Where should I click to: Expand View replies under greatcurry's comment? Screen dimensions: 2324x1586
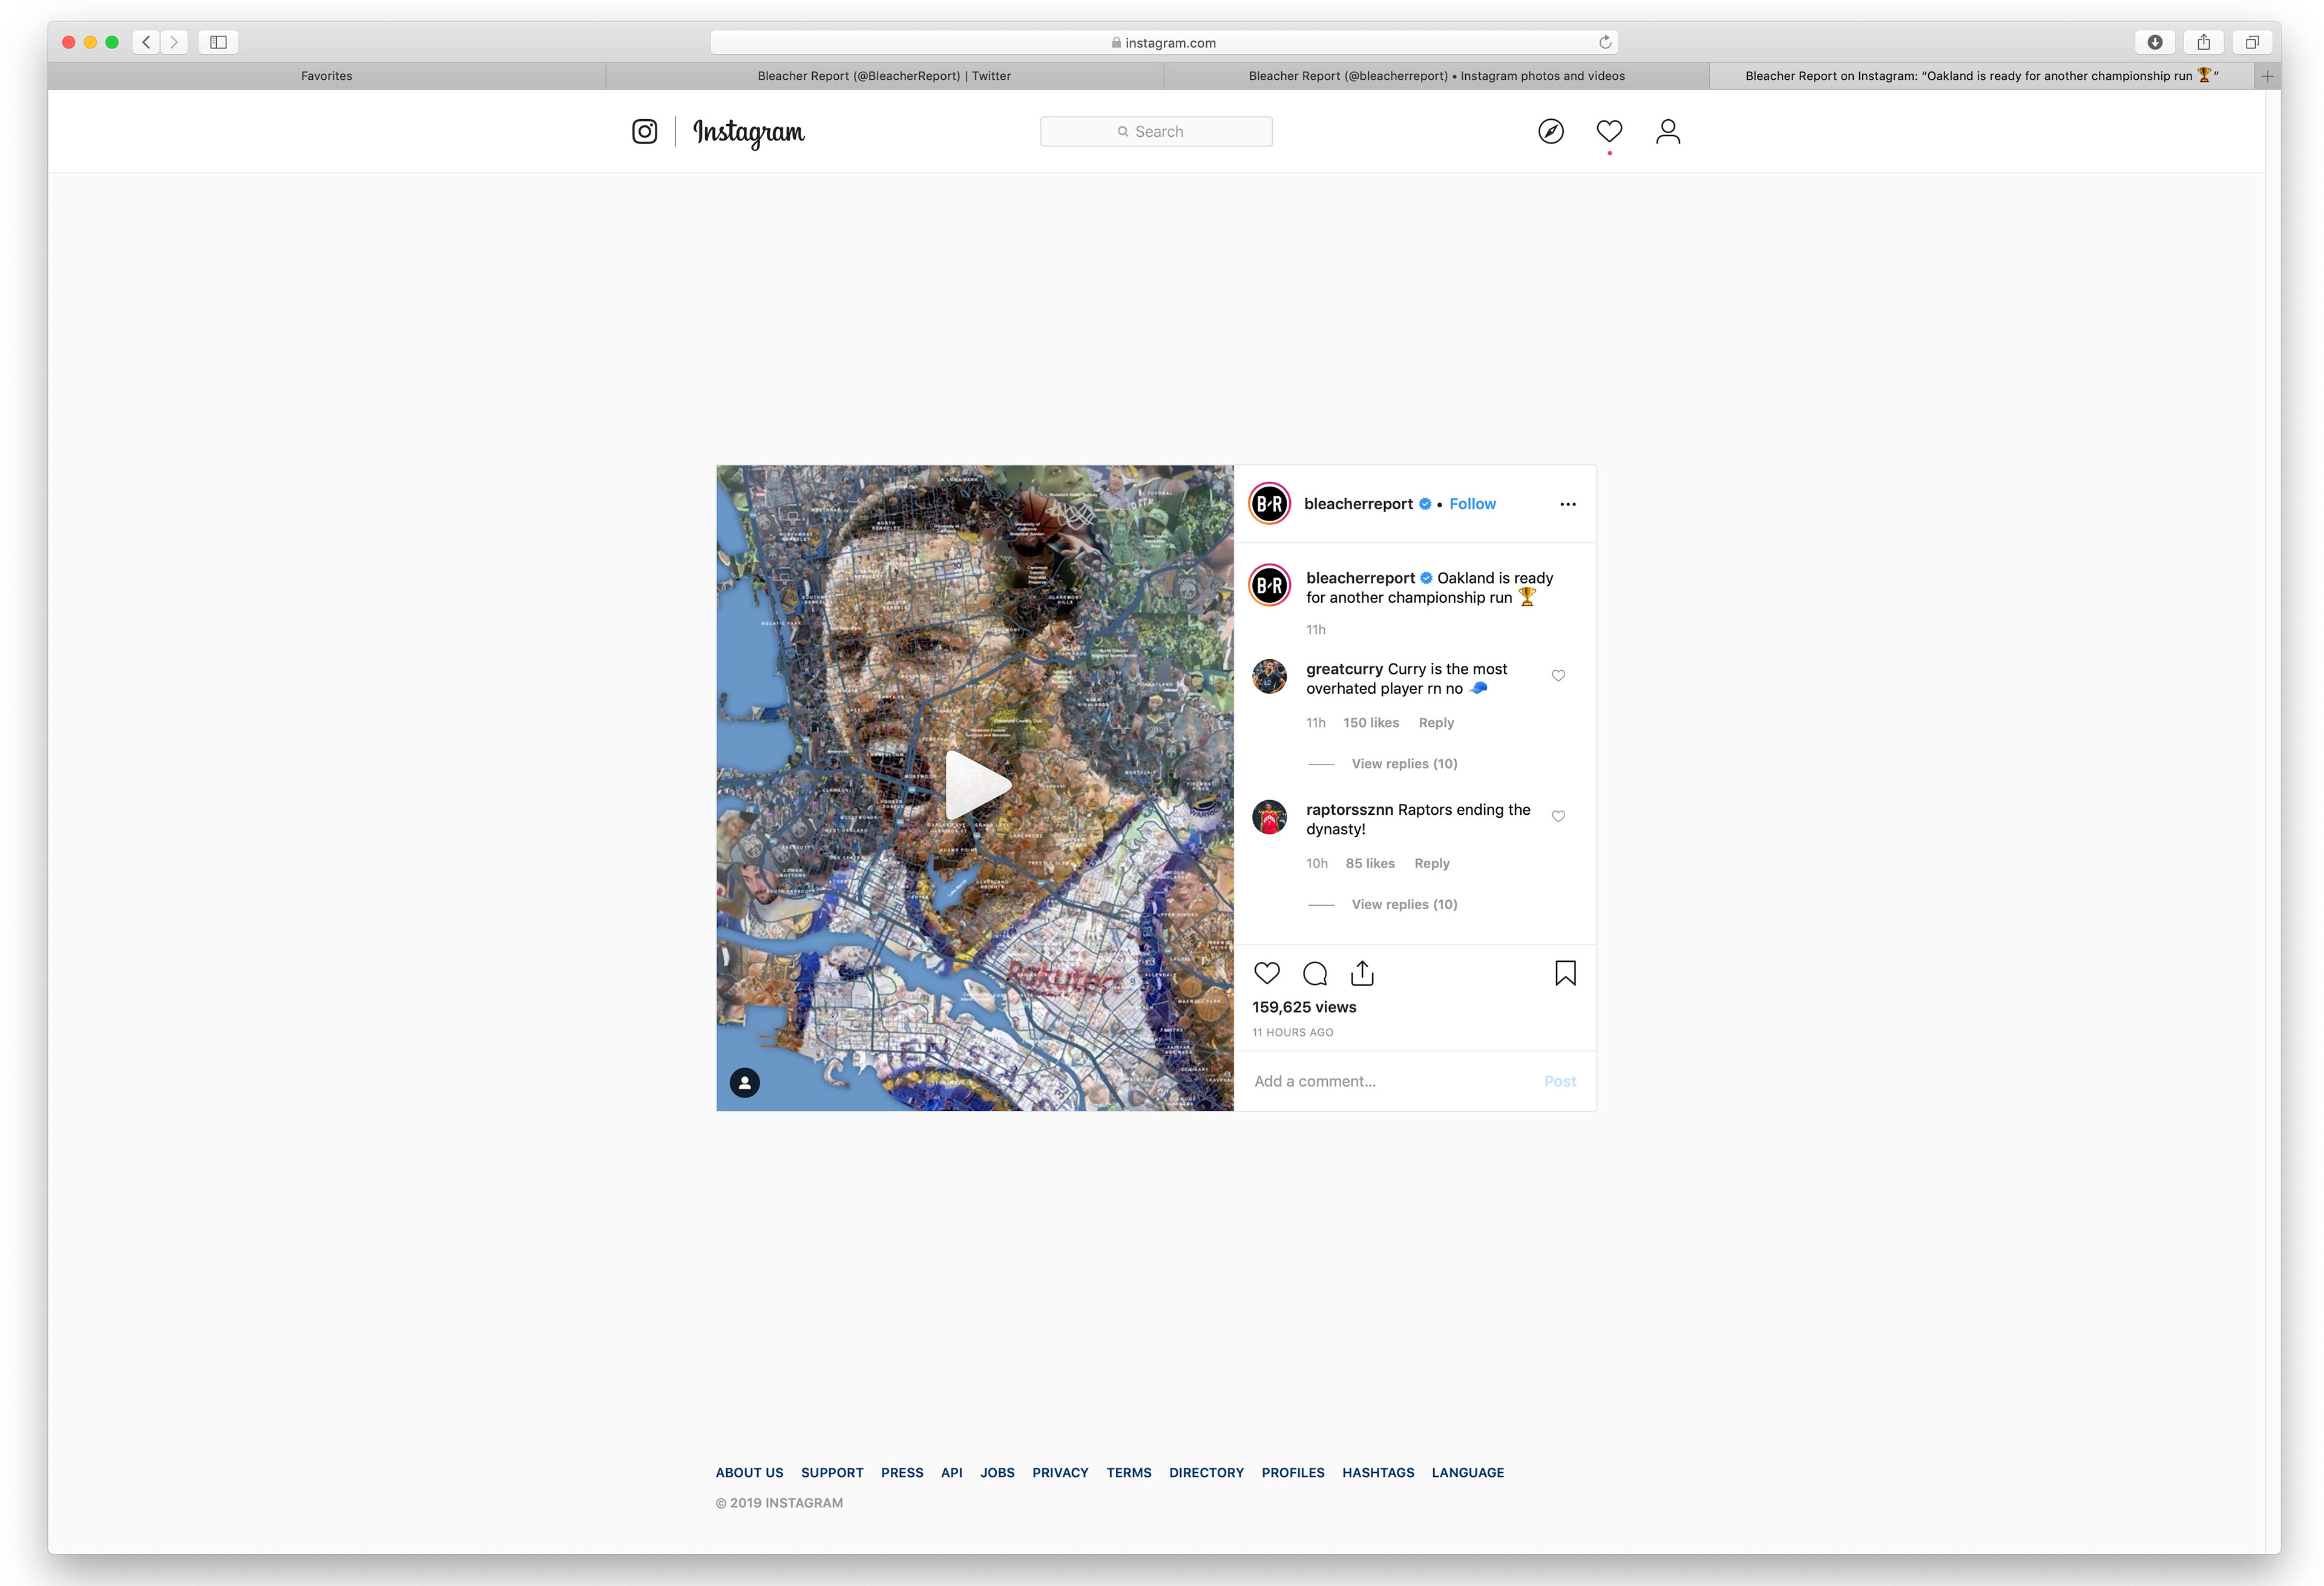[1404, 764]
